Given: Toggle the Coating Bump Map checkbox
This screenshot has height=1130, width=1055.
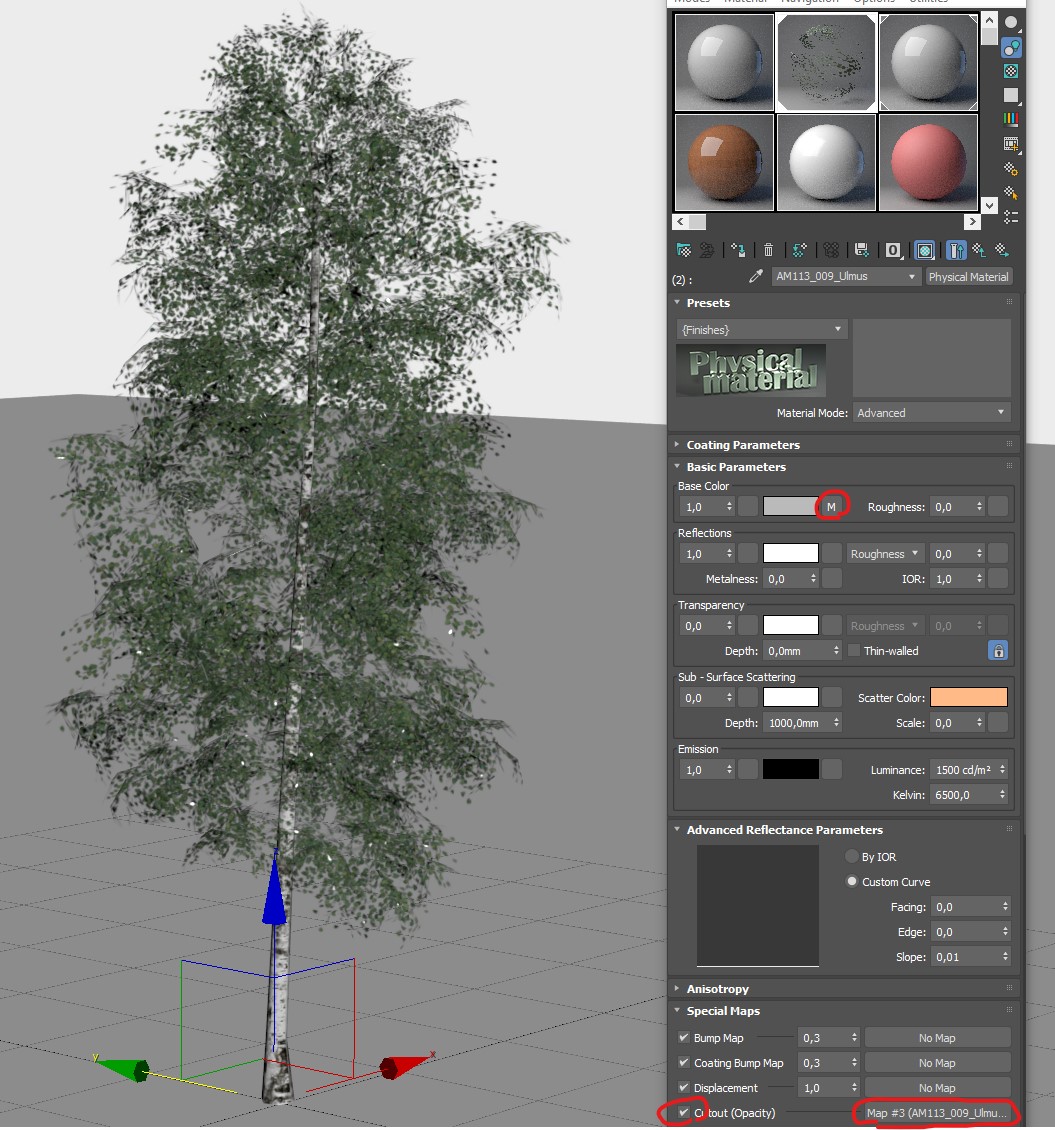Looking at the screenshot, I should (x=683, y=1062).
